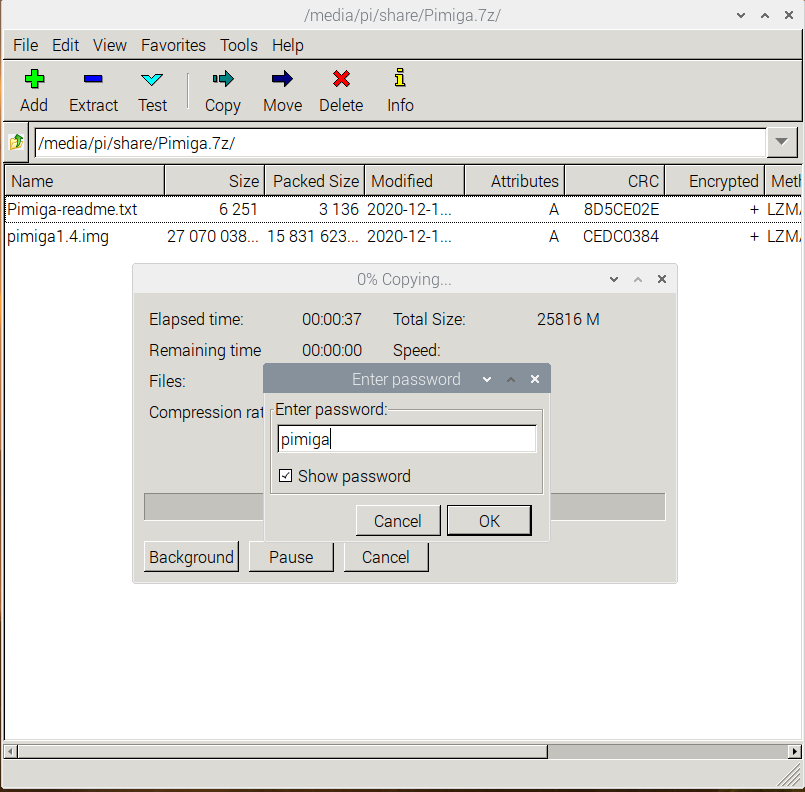This screenshot has height=792, width=805.
Task: Click the copy progress bar
Action: 405,507
